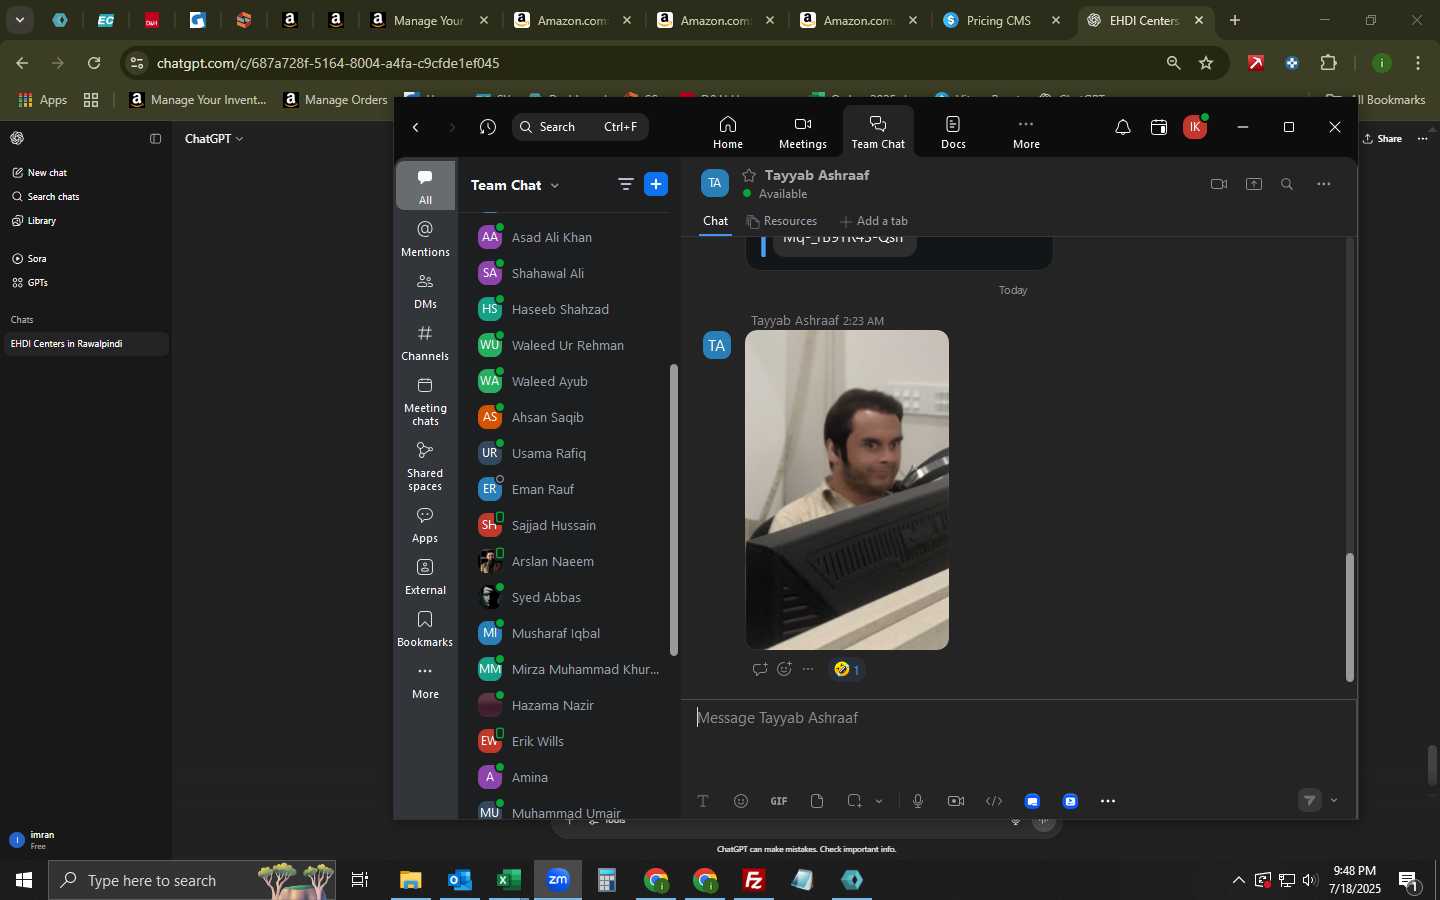
Task: Open chat with Waleed Ur Rehman
Action: (565, 345)
